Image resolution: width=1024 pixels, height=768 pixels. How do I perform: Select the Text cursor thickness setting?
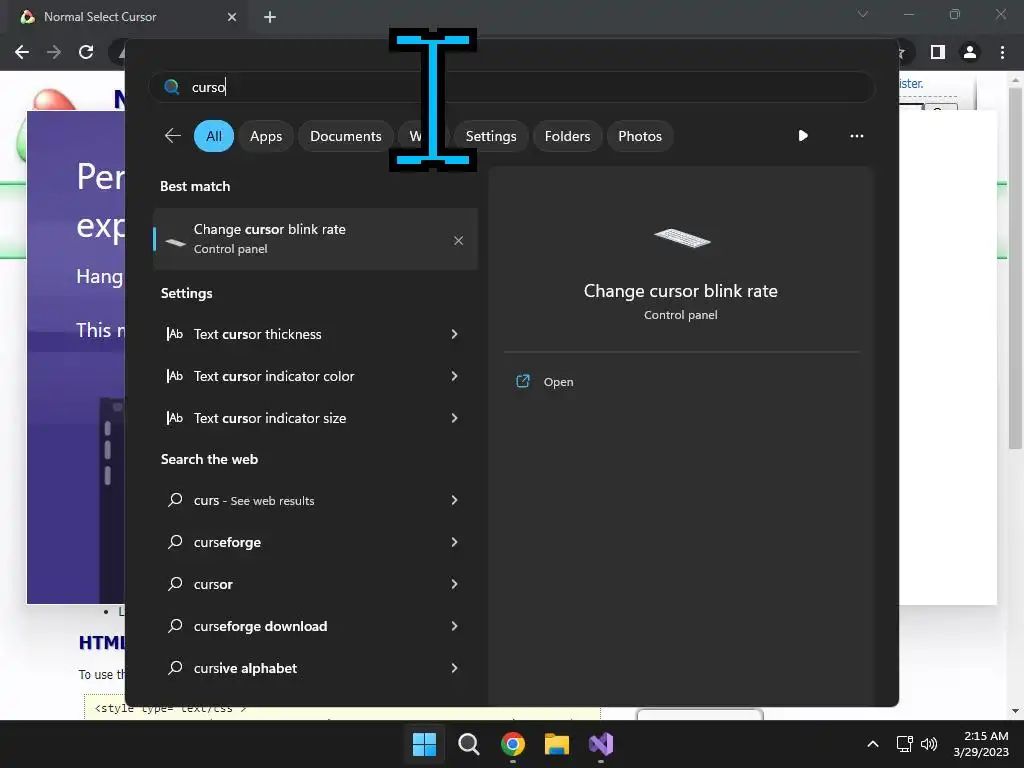315,334
